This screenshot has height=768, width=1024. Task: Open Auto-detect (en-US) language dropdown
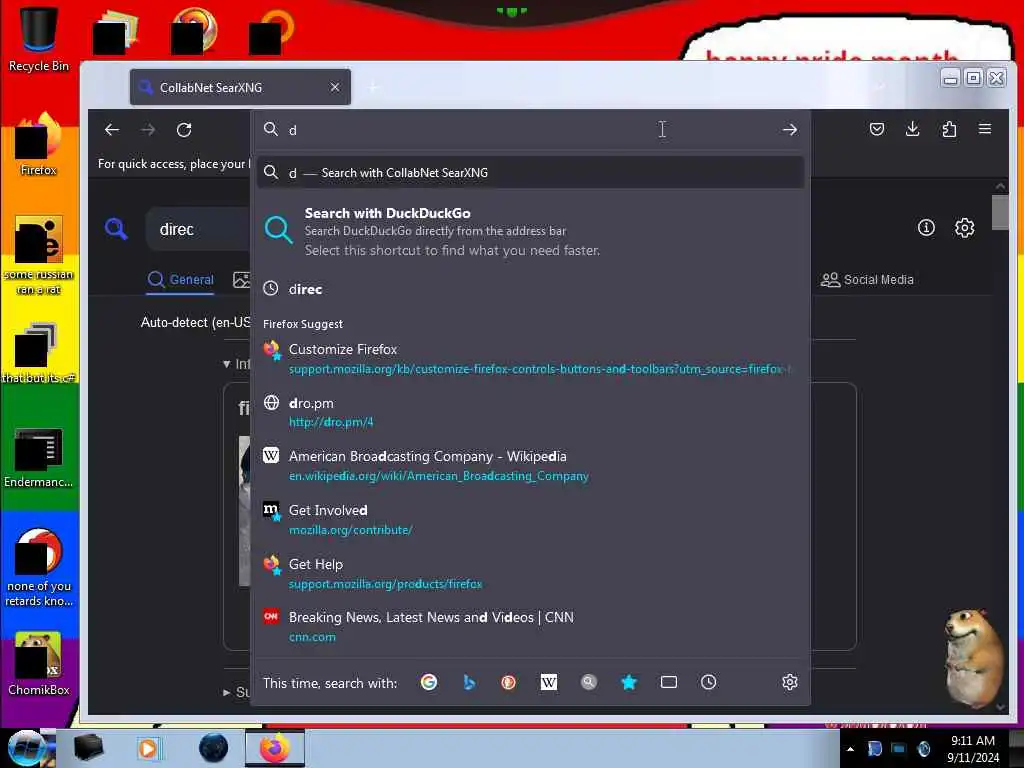195,322
